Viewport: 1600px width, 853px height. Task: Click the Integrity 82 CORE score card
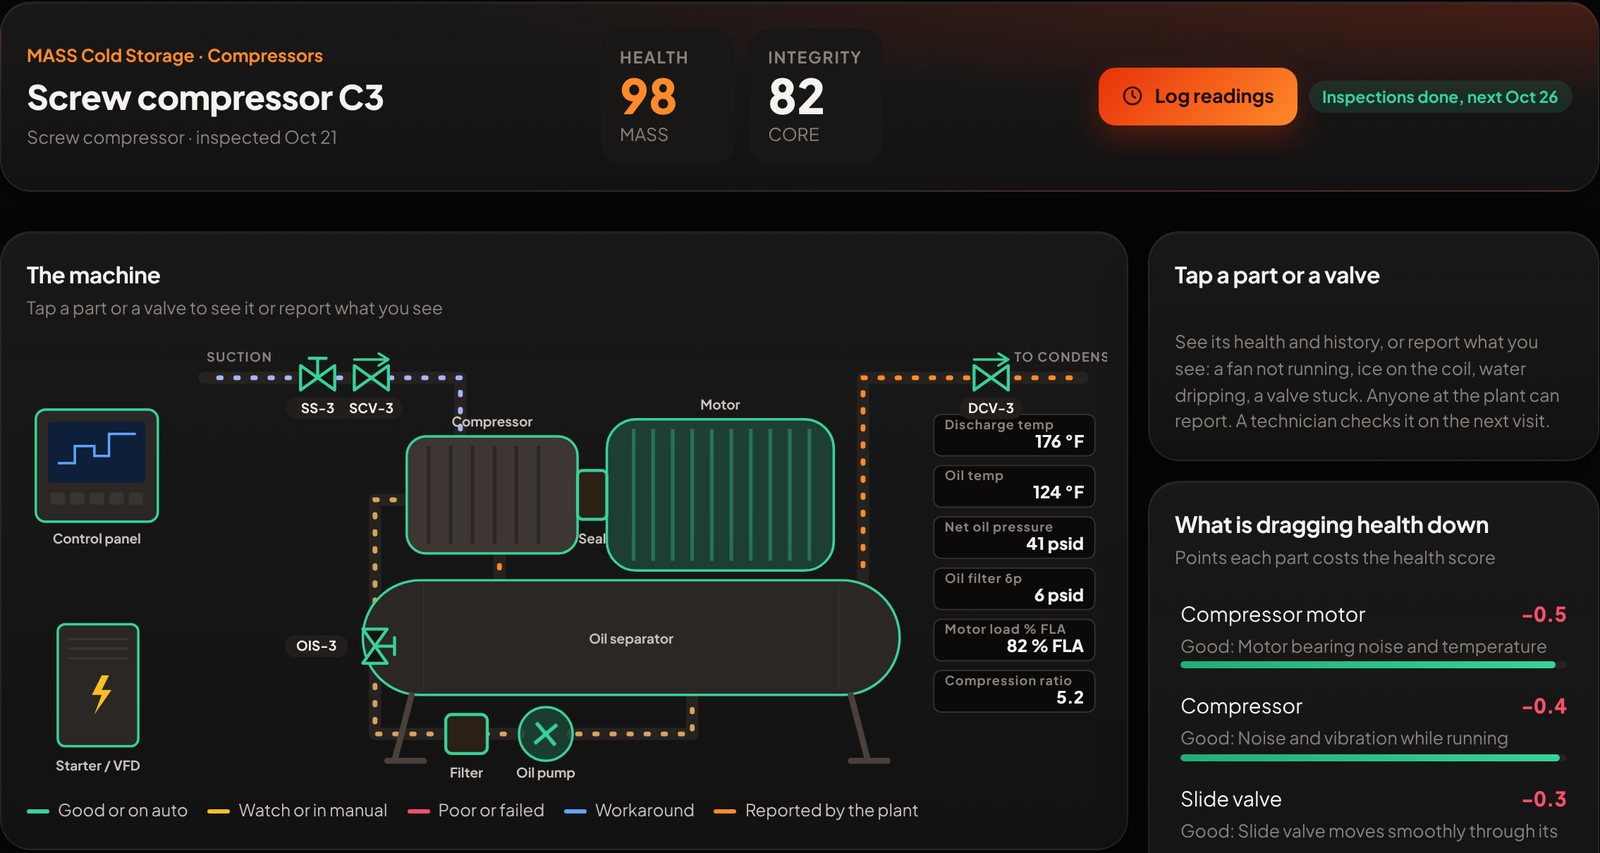coord(815,96)
